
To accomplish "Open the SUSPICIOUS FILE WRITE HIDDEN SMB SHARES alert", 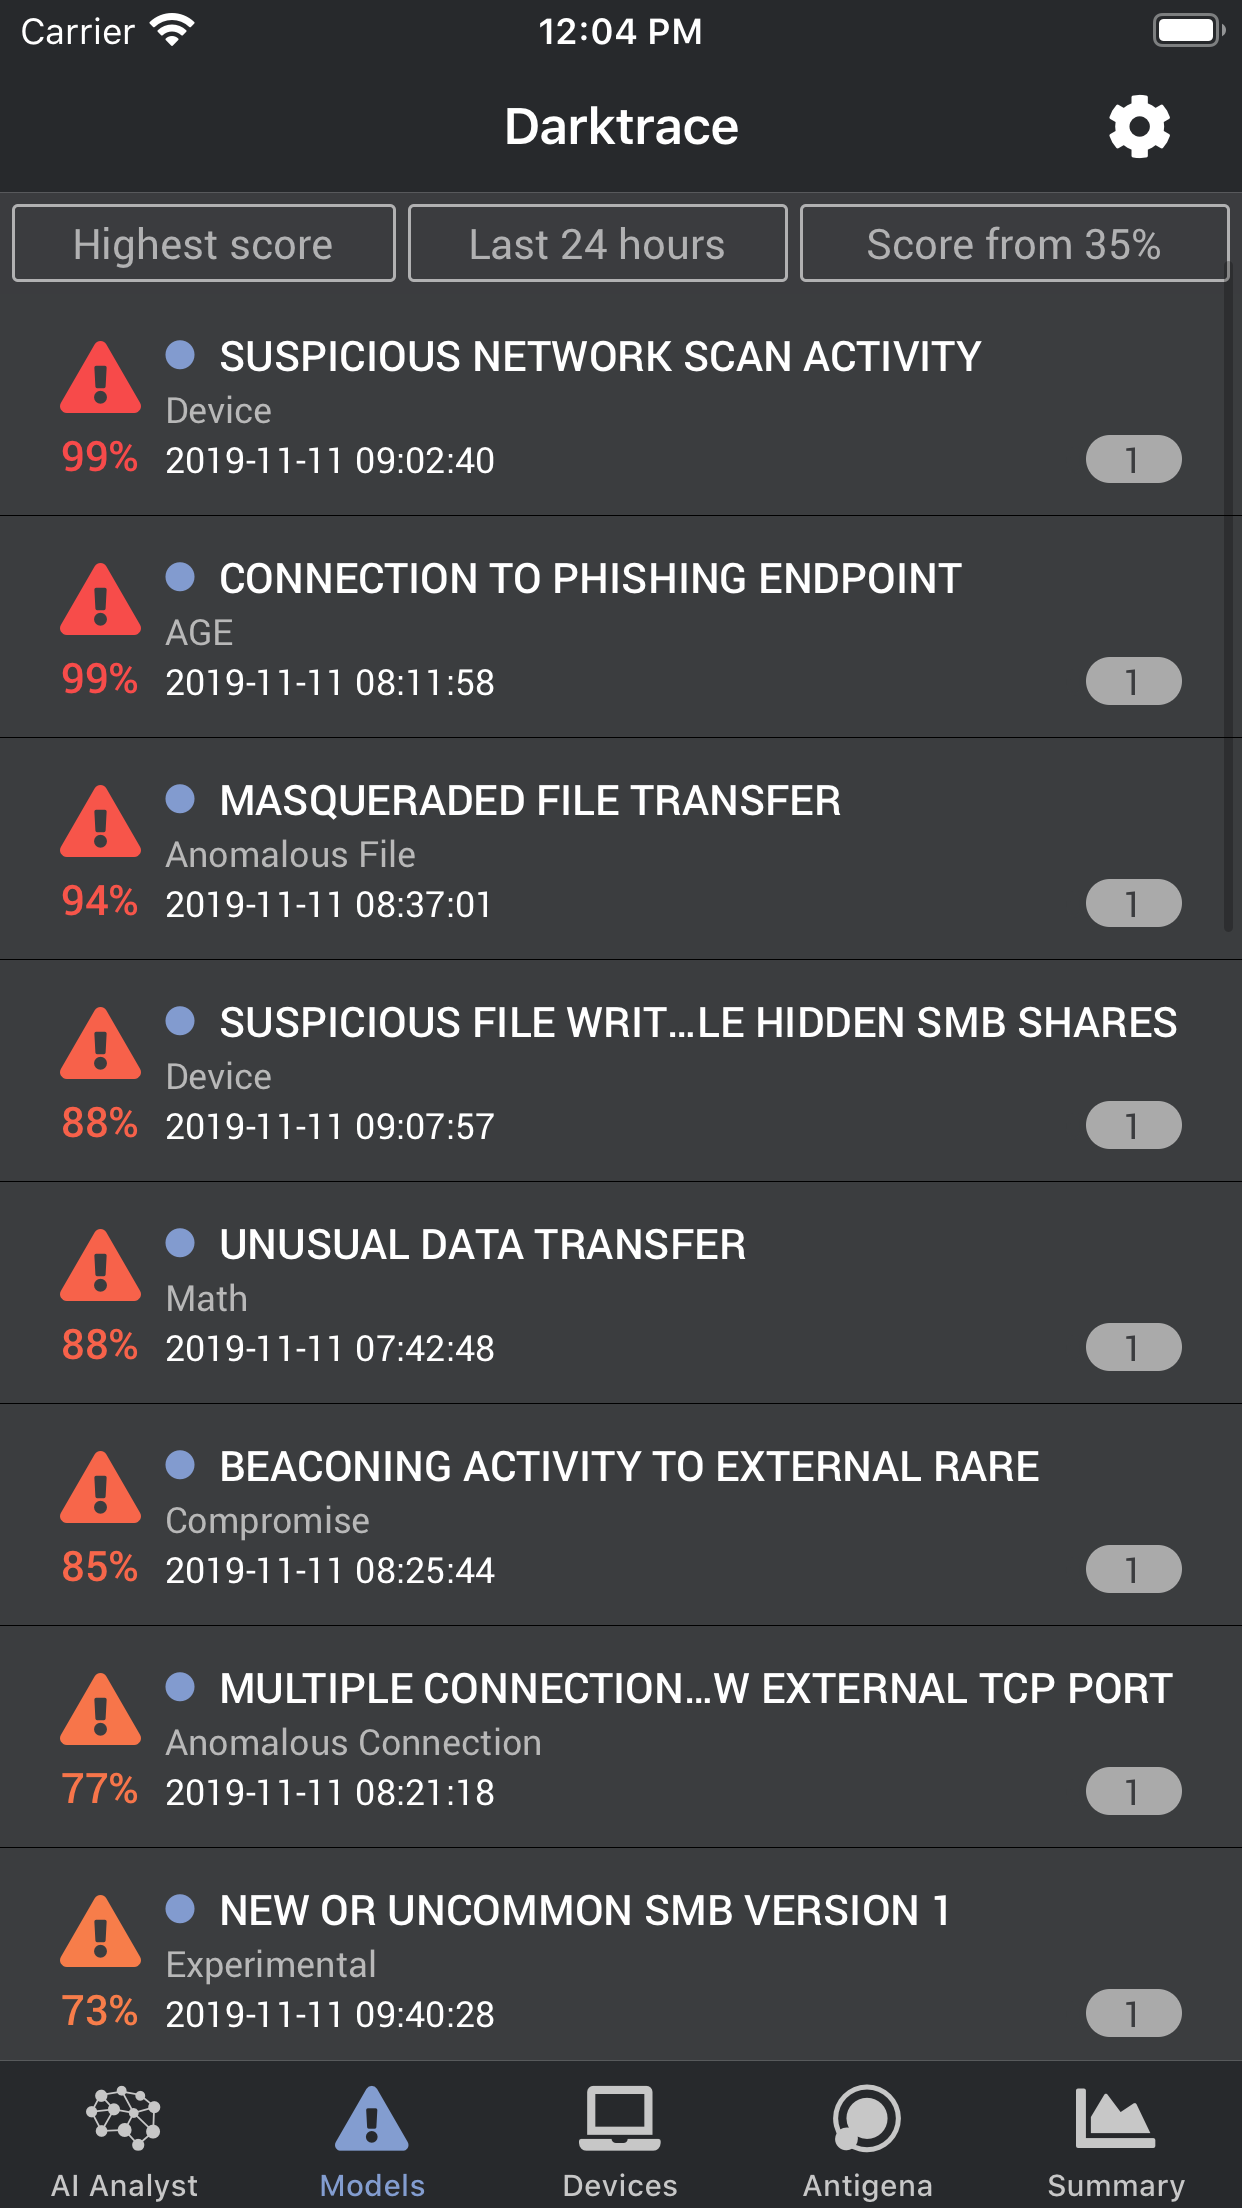I will pyautogui.click(x=621, y=1071).
